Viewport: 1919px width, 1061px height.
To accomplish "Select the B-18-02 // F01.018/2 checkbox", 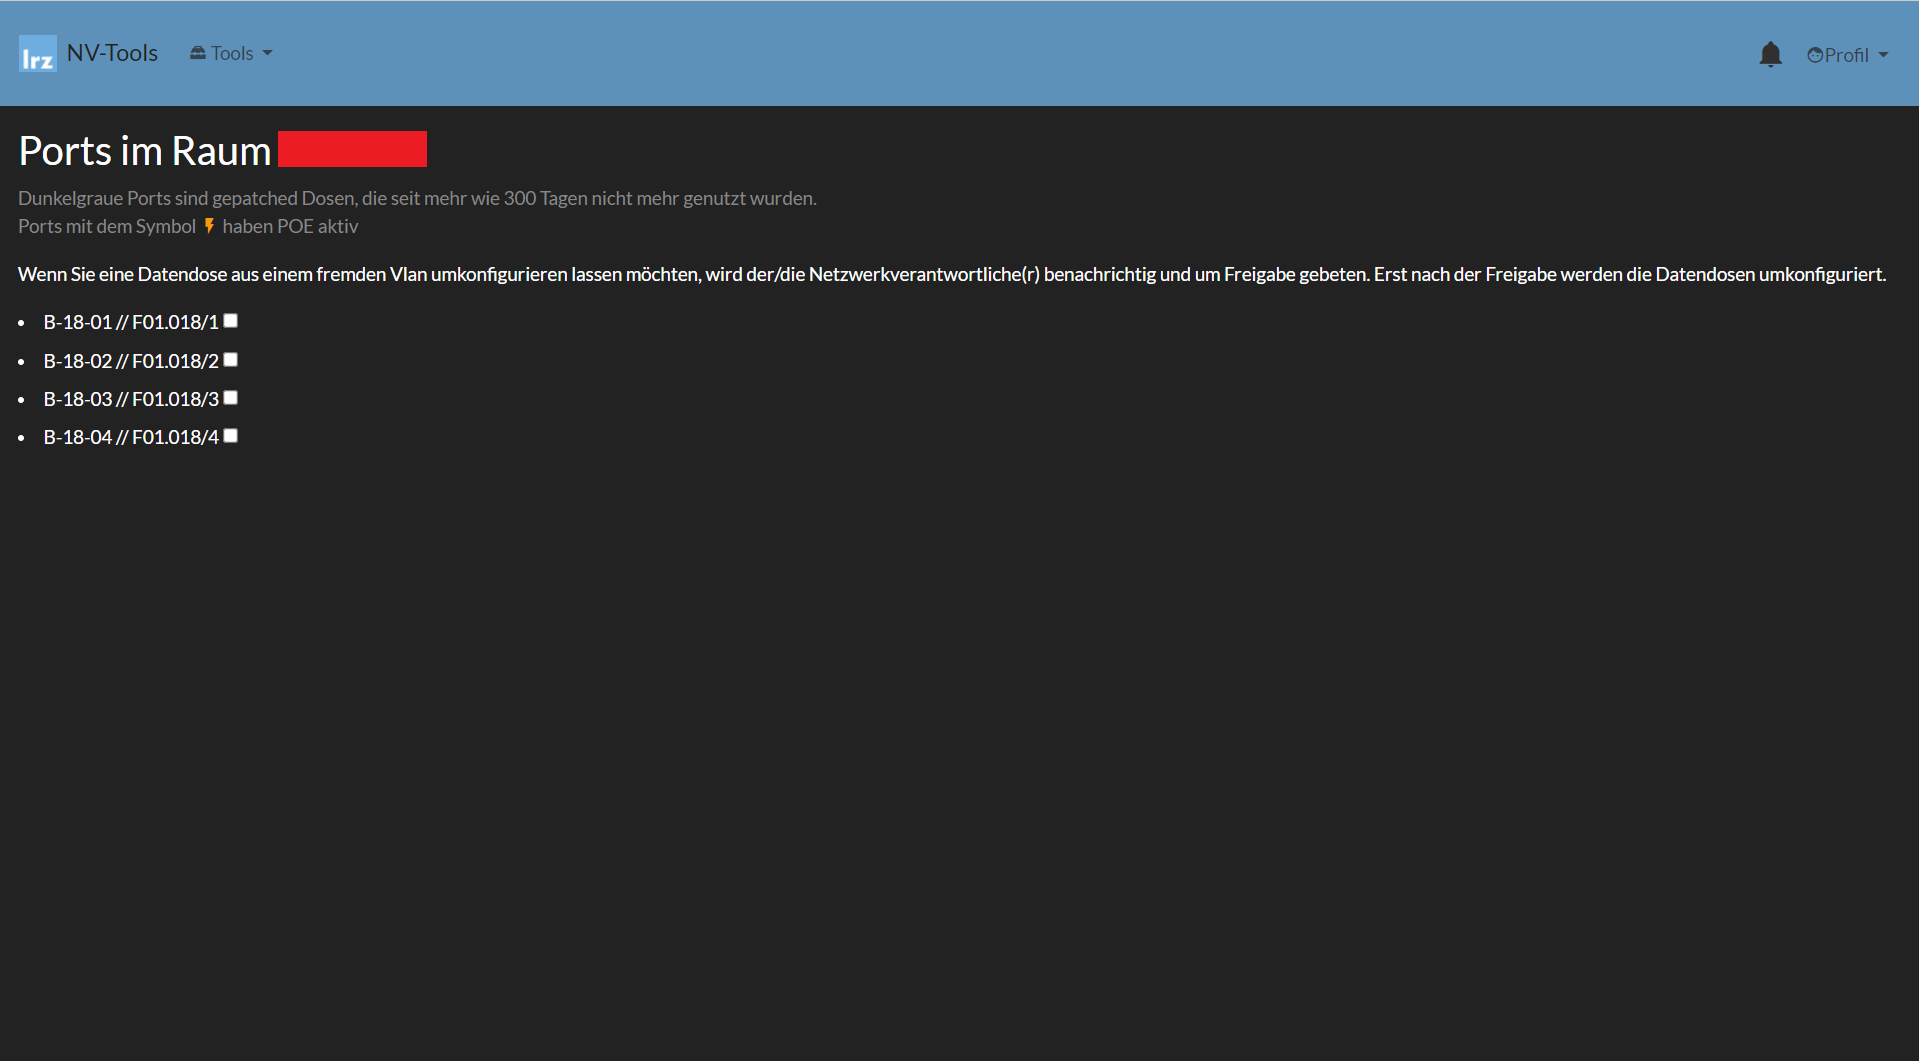I will pyautogui.click(x=231, y=360).
